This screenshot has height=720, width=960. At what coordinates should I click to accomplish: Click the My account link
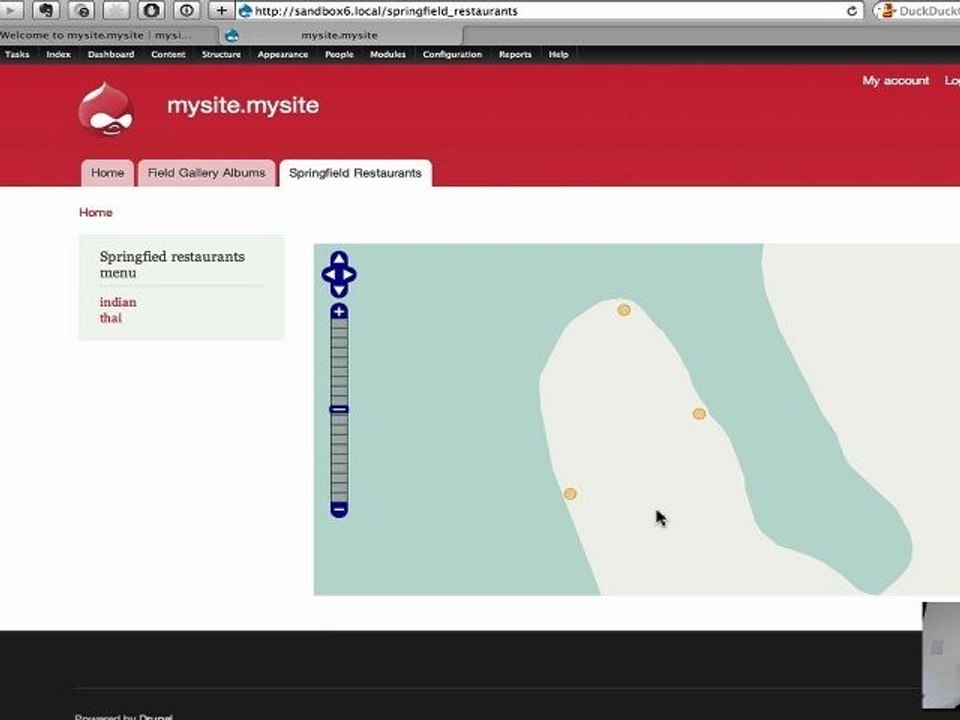pos(896,81)
